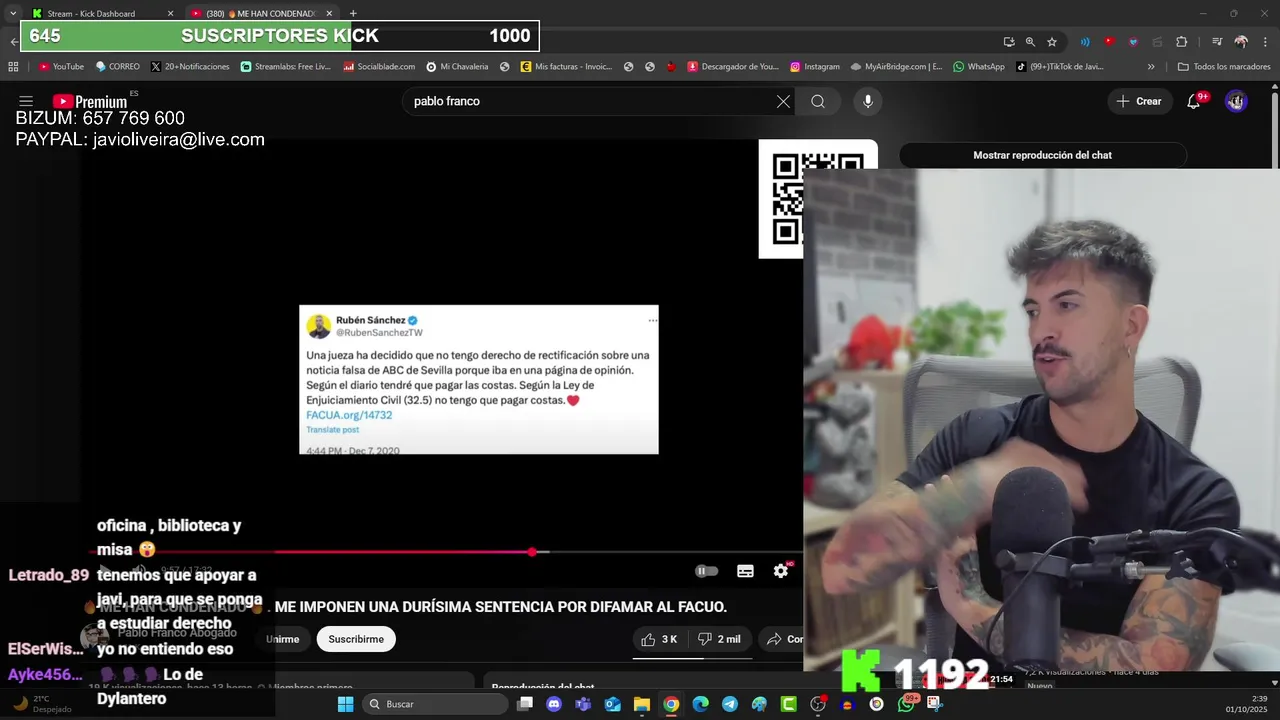Viewport: 1280px width, 720px height.
Task: Expand the hidden bookmarks chevron
Action: coord(1151,67)
